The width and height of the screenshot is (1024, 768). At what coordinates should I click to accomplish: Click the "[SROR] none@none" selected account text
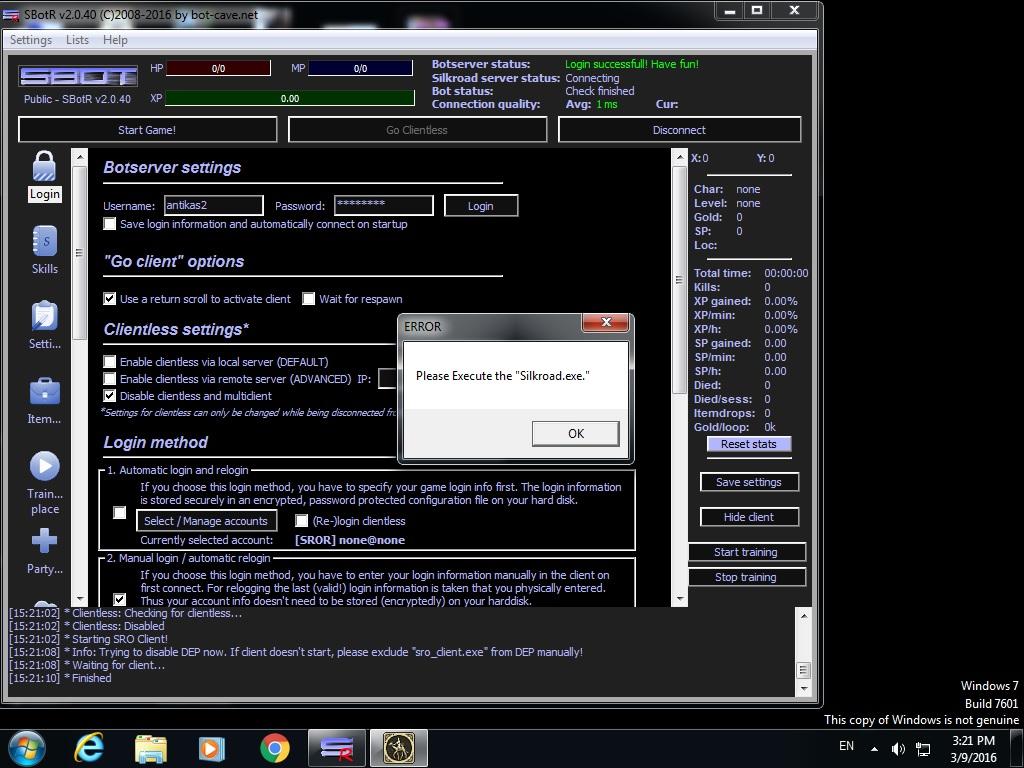(x=350, y=540)
